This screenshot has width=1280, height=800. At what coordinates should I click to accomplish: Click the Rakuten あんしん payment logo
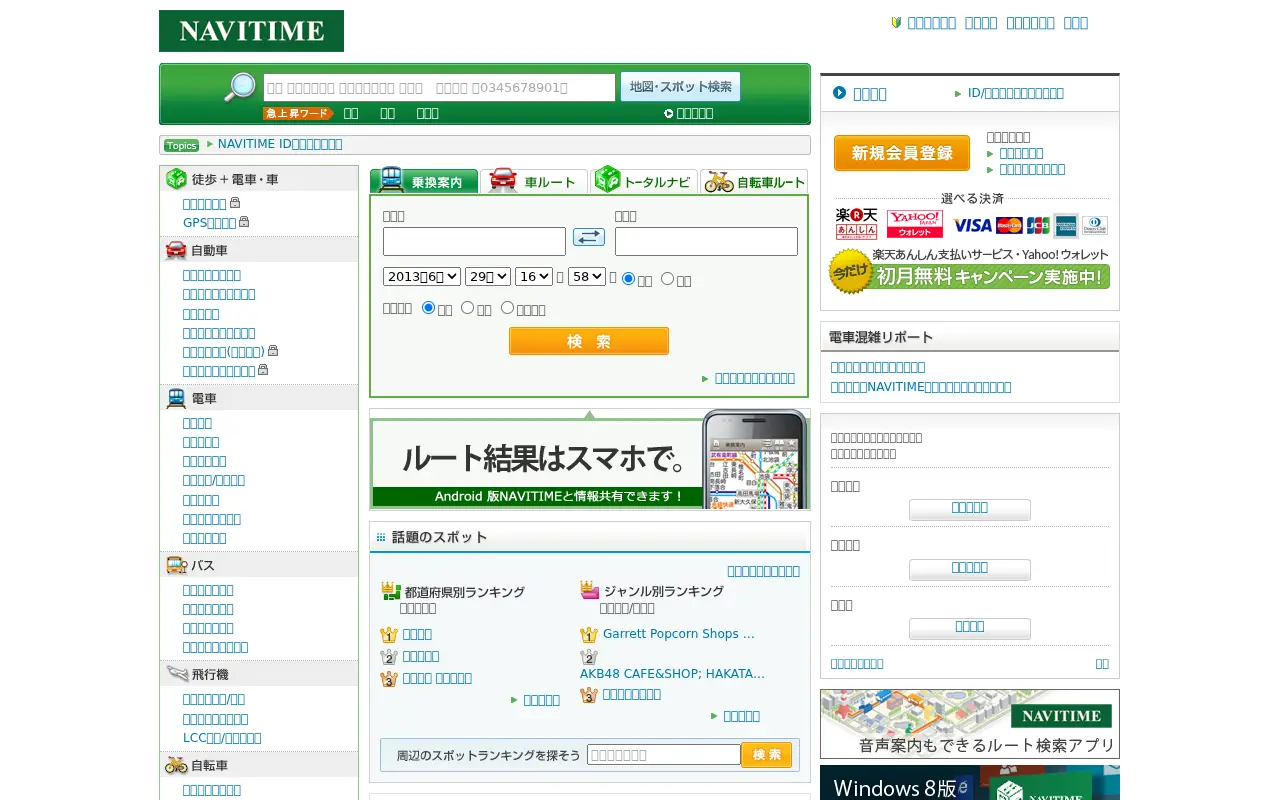856,223
